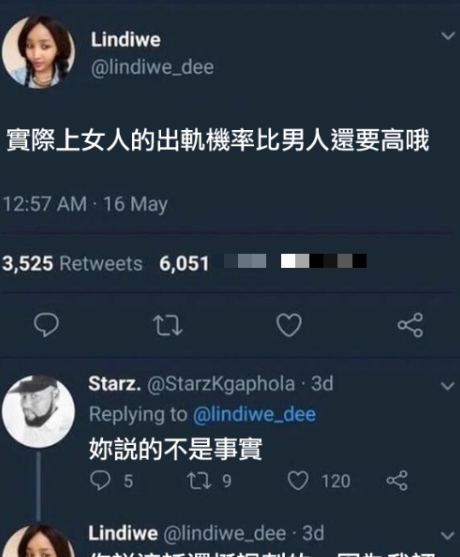This screenshot has width=460, height=557.
Task: Tap the 12:57 AM 16 May timestamp
Action: 85,204
